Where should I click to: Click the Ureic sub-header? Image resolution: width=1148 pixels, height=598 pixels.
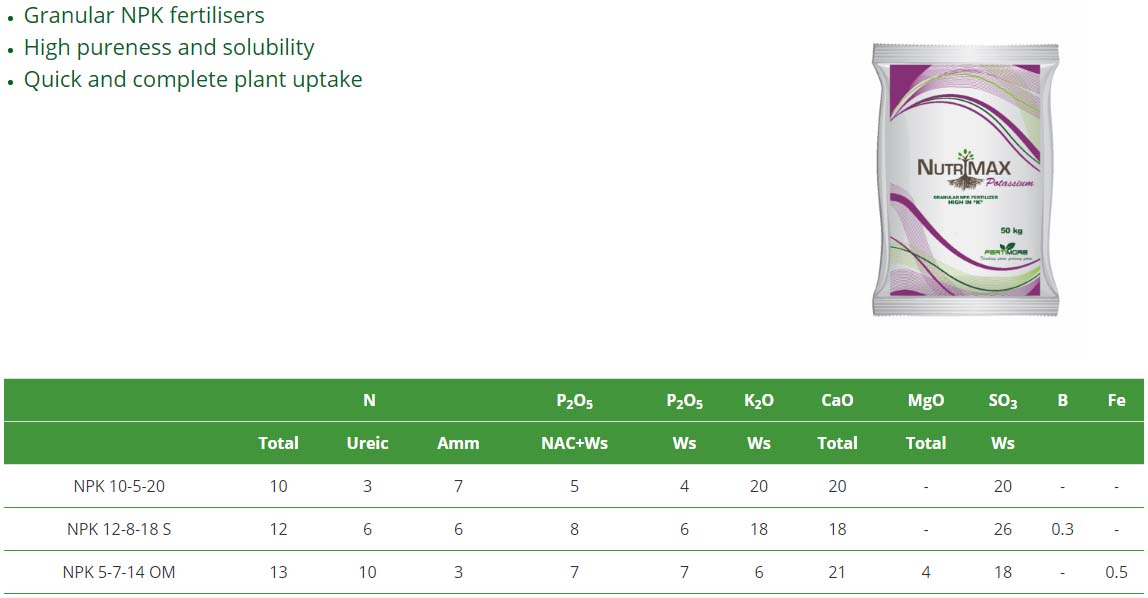367,443
